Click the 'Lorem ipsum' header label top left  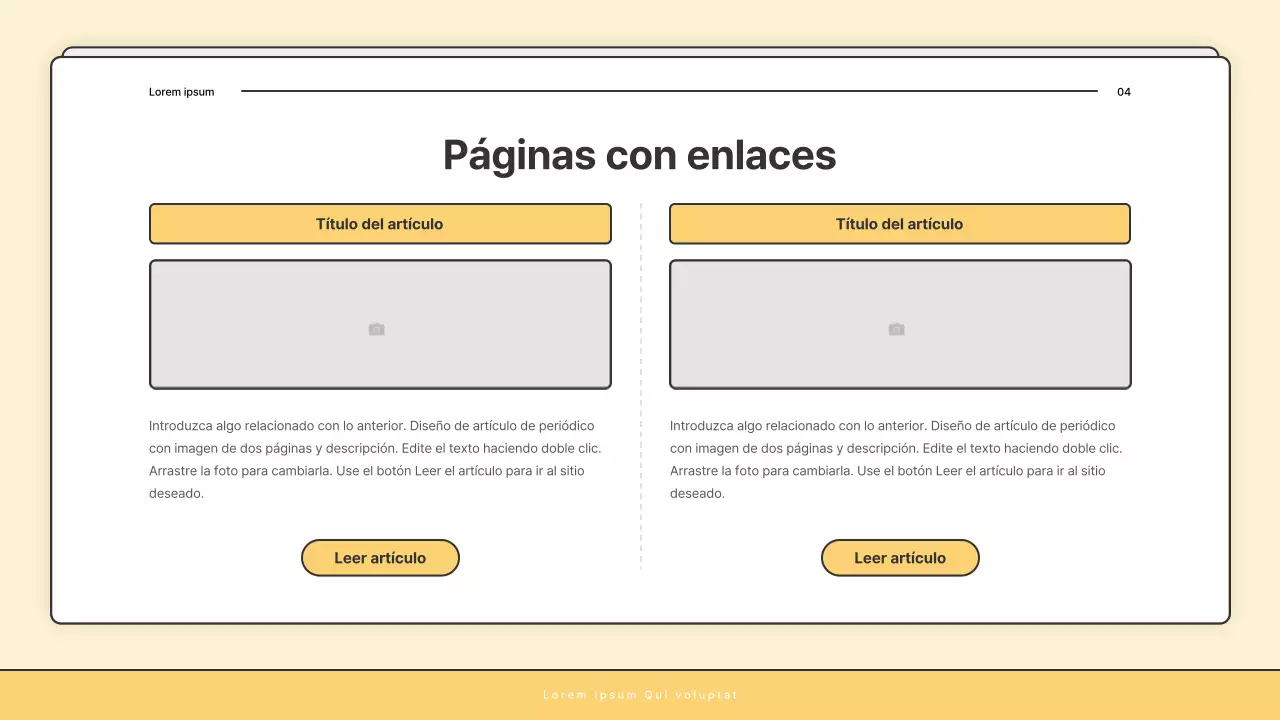(x=181, y=91)
